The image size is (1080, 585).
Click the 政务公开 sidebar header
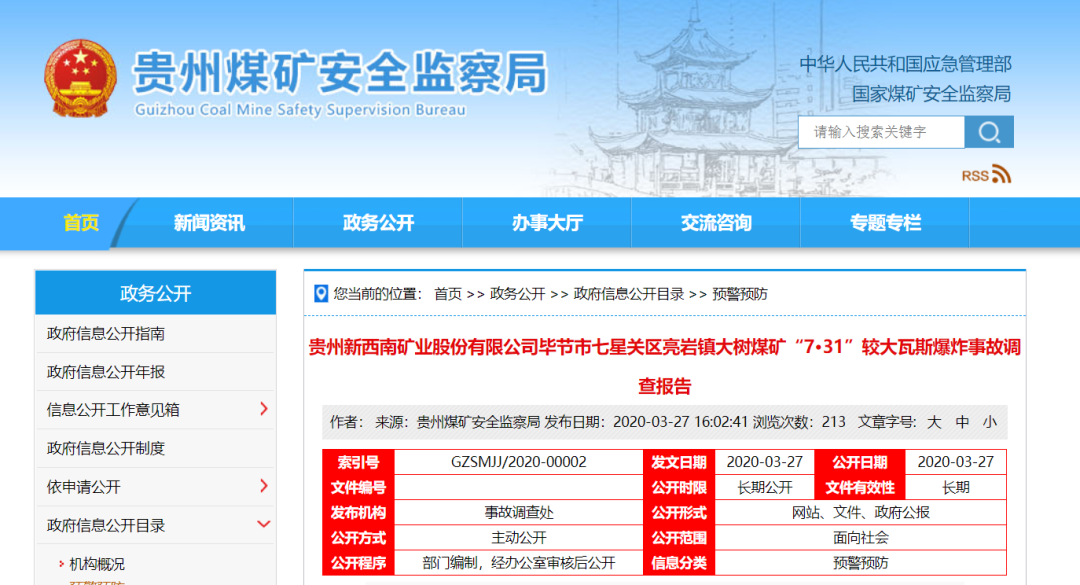tap(156, 293)
